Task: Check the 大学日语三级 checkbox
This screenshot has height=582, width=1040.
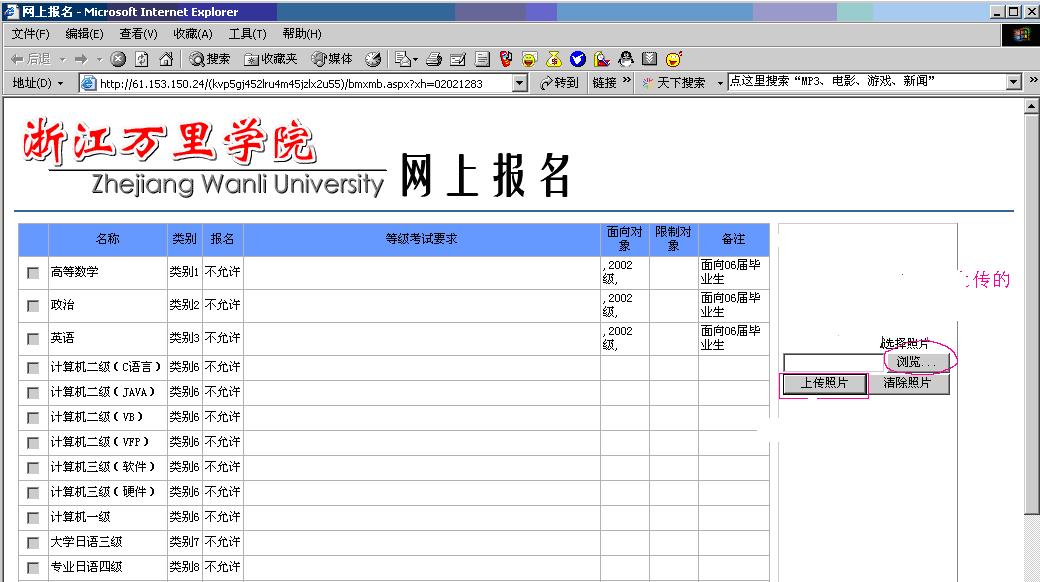Action: (x=32, y=543)
